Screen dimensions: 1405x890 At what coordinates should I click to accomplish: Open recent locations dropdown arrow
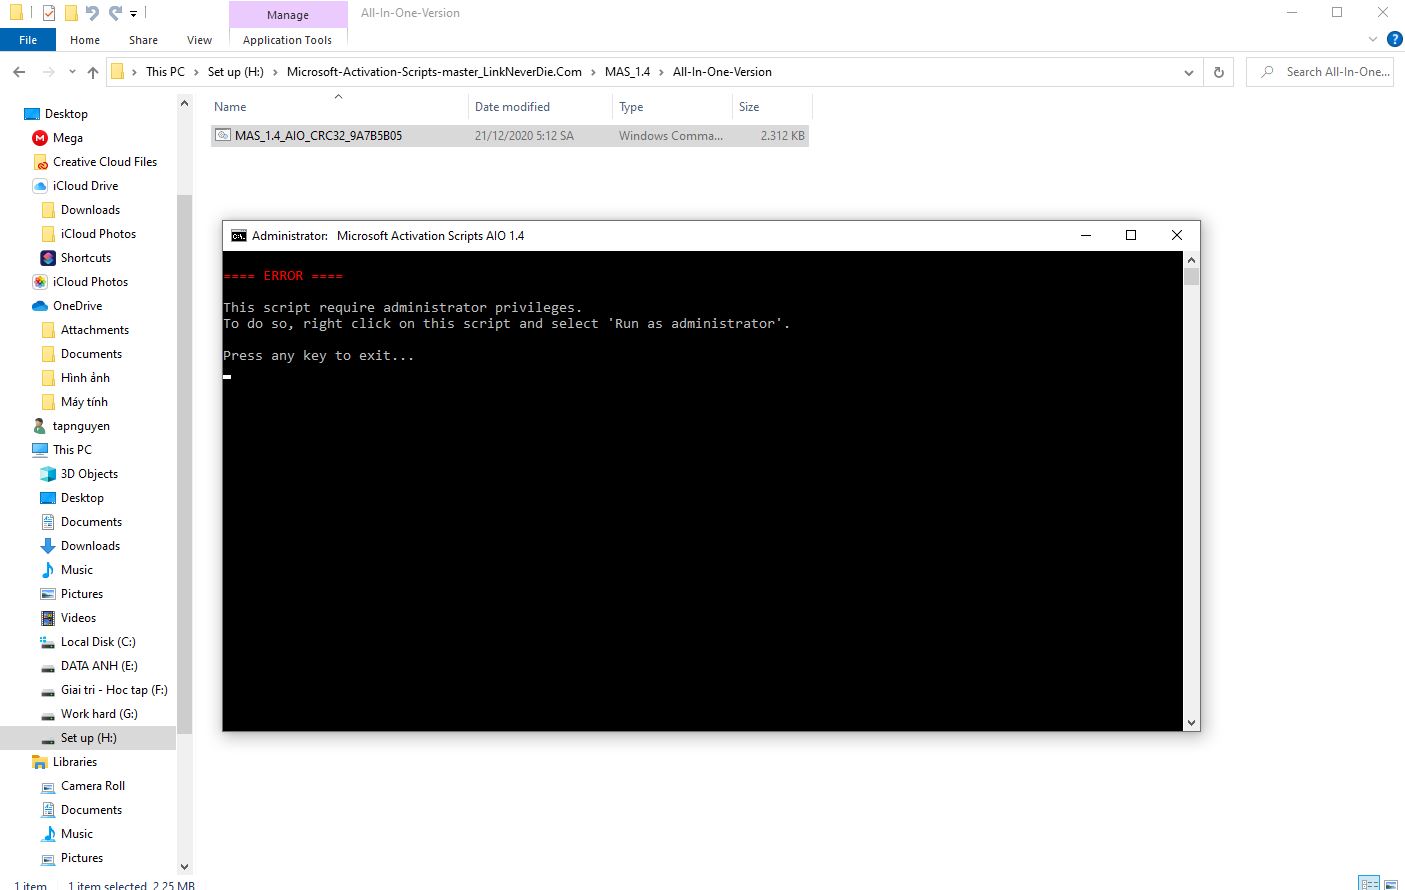click(72, 72)
